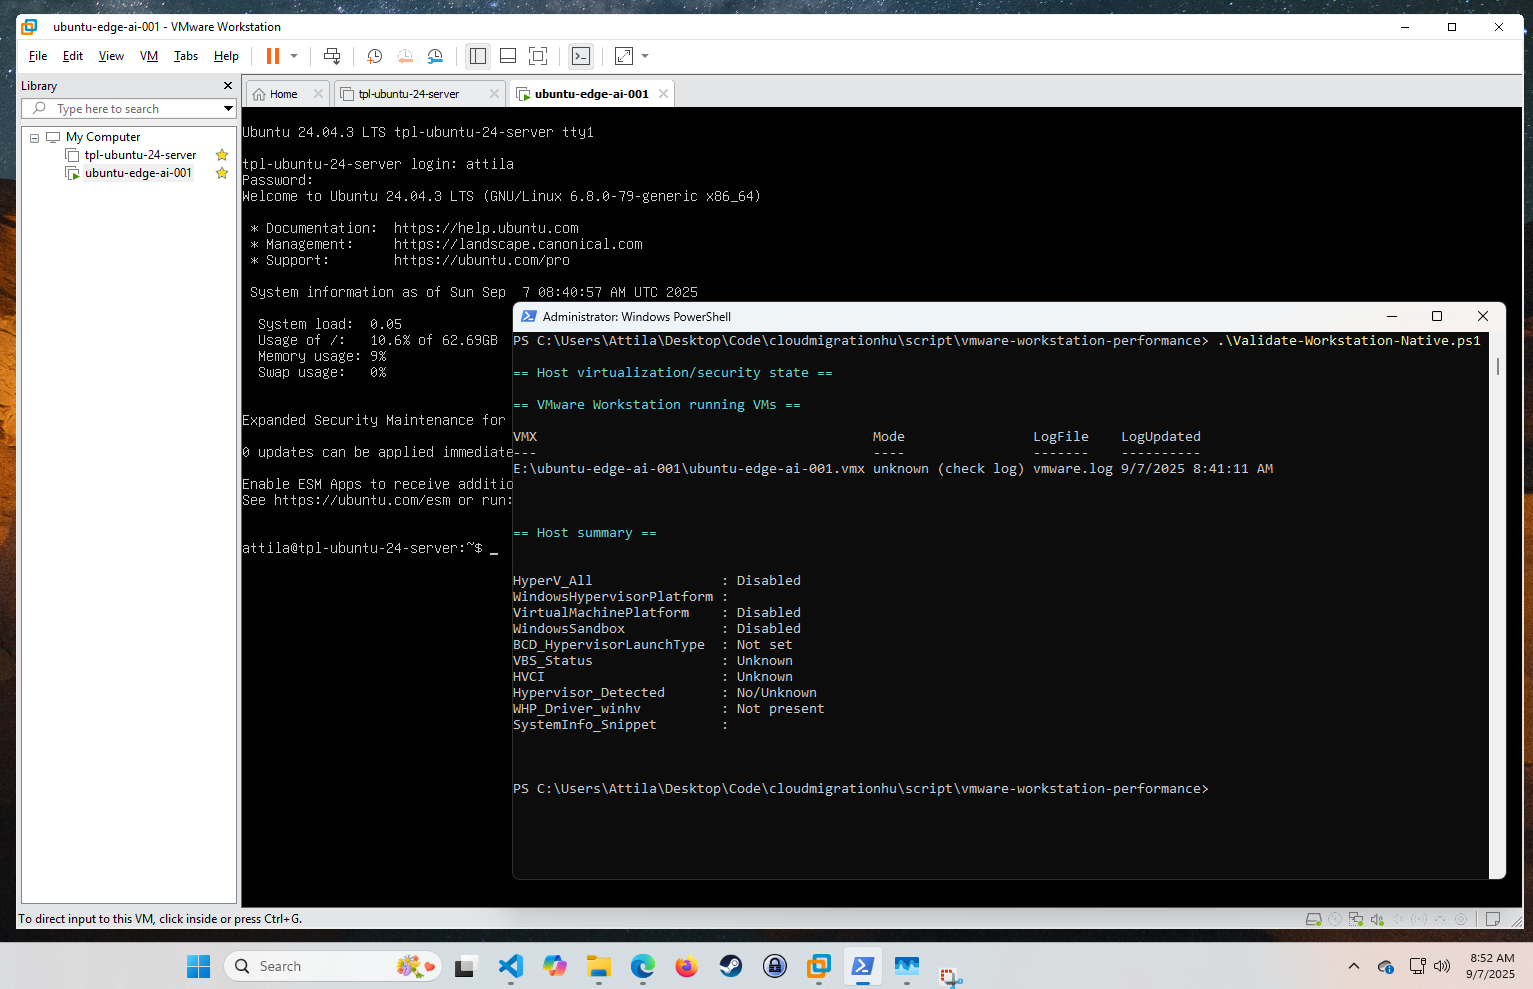
Task: Launch VS Code from the taskbar
Action: coord(510,966)
